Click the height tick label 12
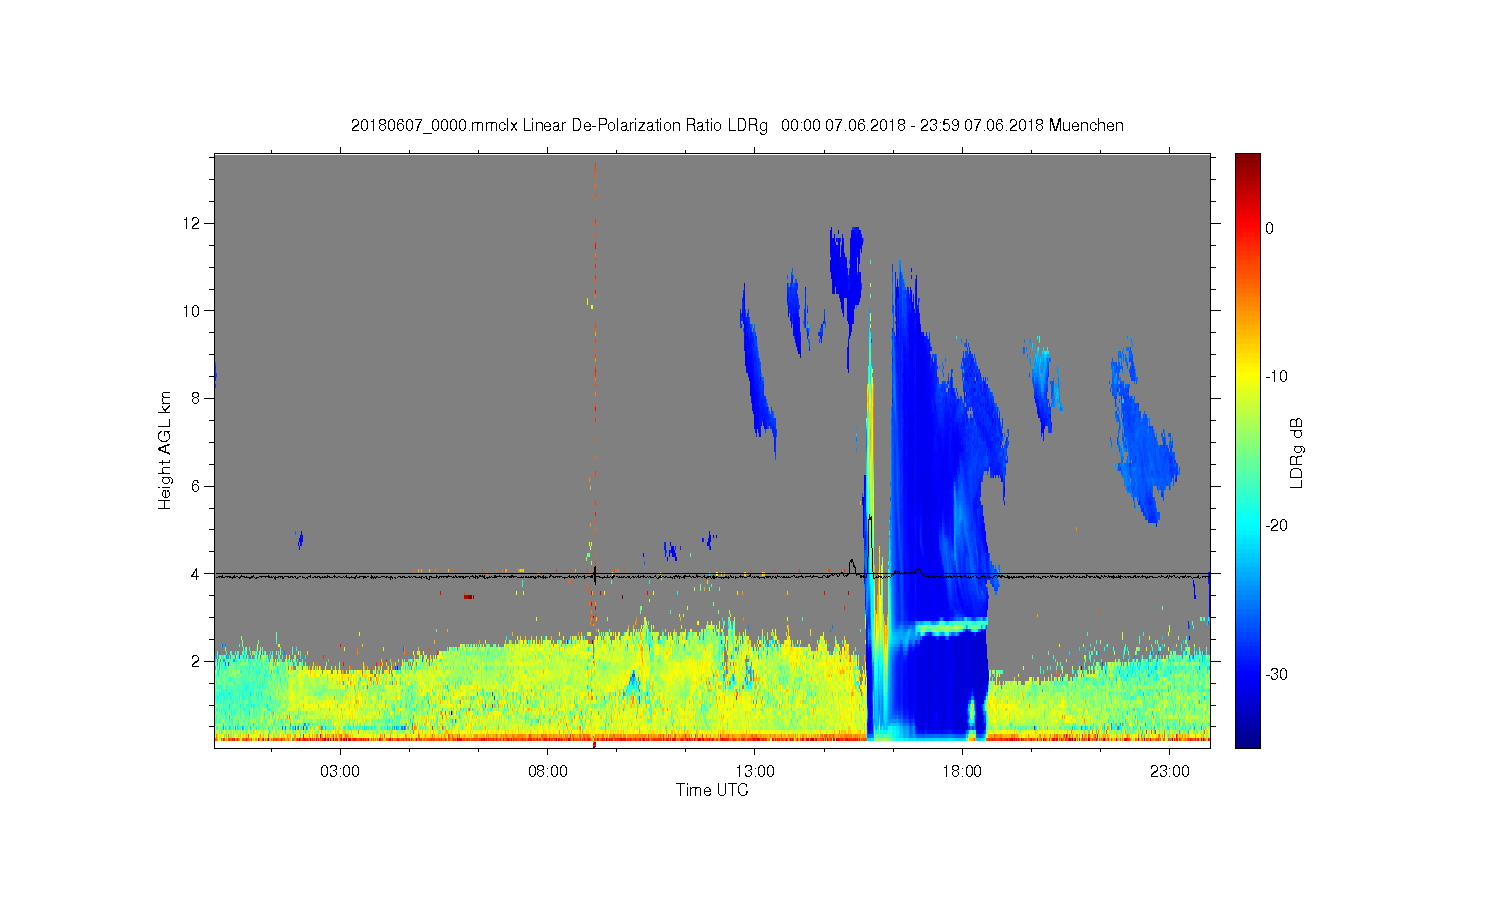The image size is (1500, 900). [x=193, y=223]
